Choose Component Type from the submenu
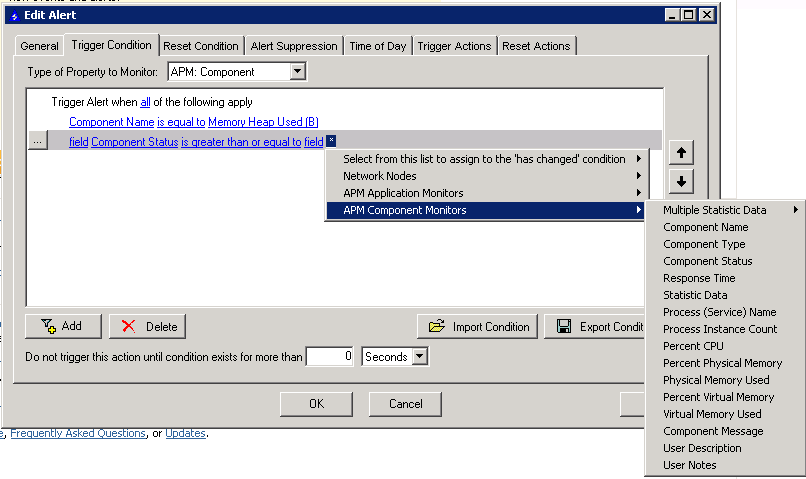The image size is (806, 479). coord(725,244)
